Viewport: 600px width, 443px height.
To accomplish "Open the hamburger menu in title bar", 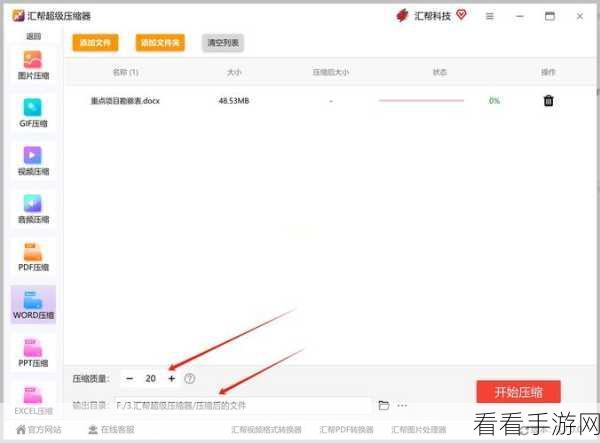I will click(489, 16).
